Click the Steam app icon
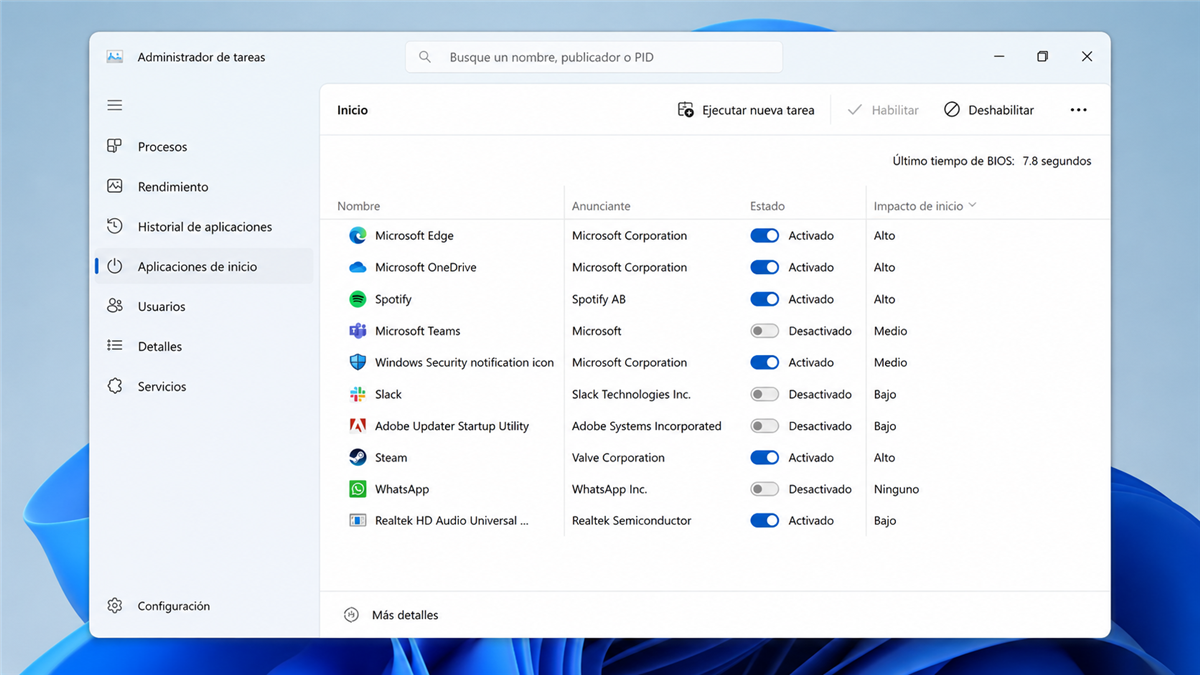This screenshot has height=675, width=1200. (357, 457)
